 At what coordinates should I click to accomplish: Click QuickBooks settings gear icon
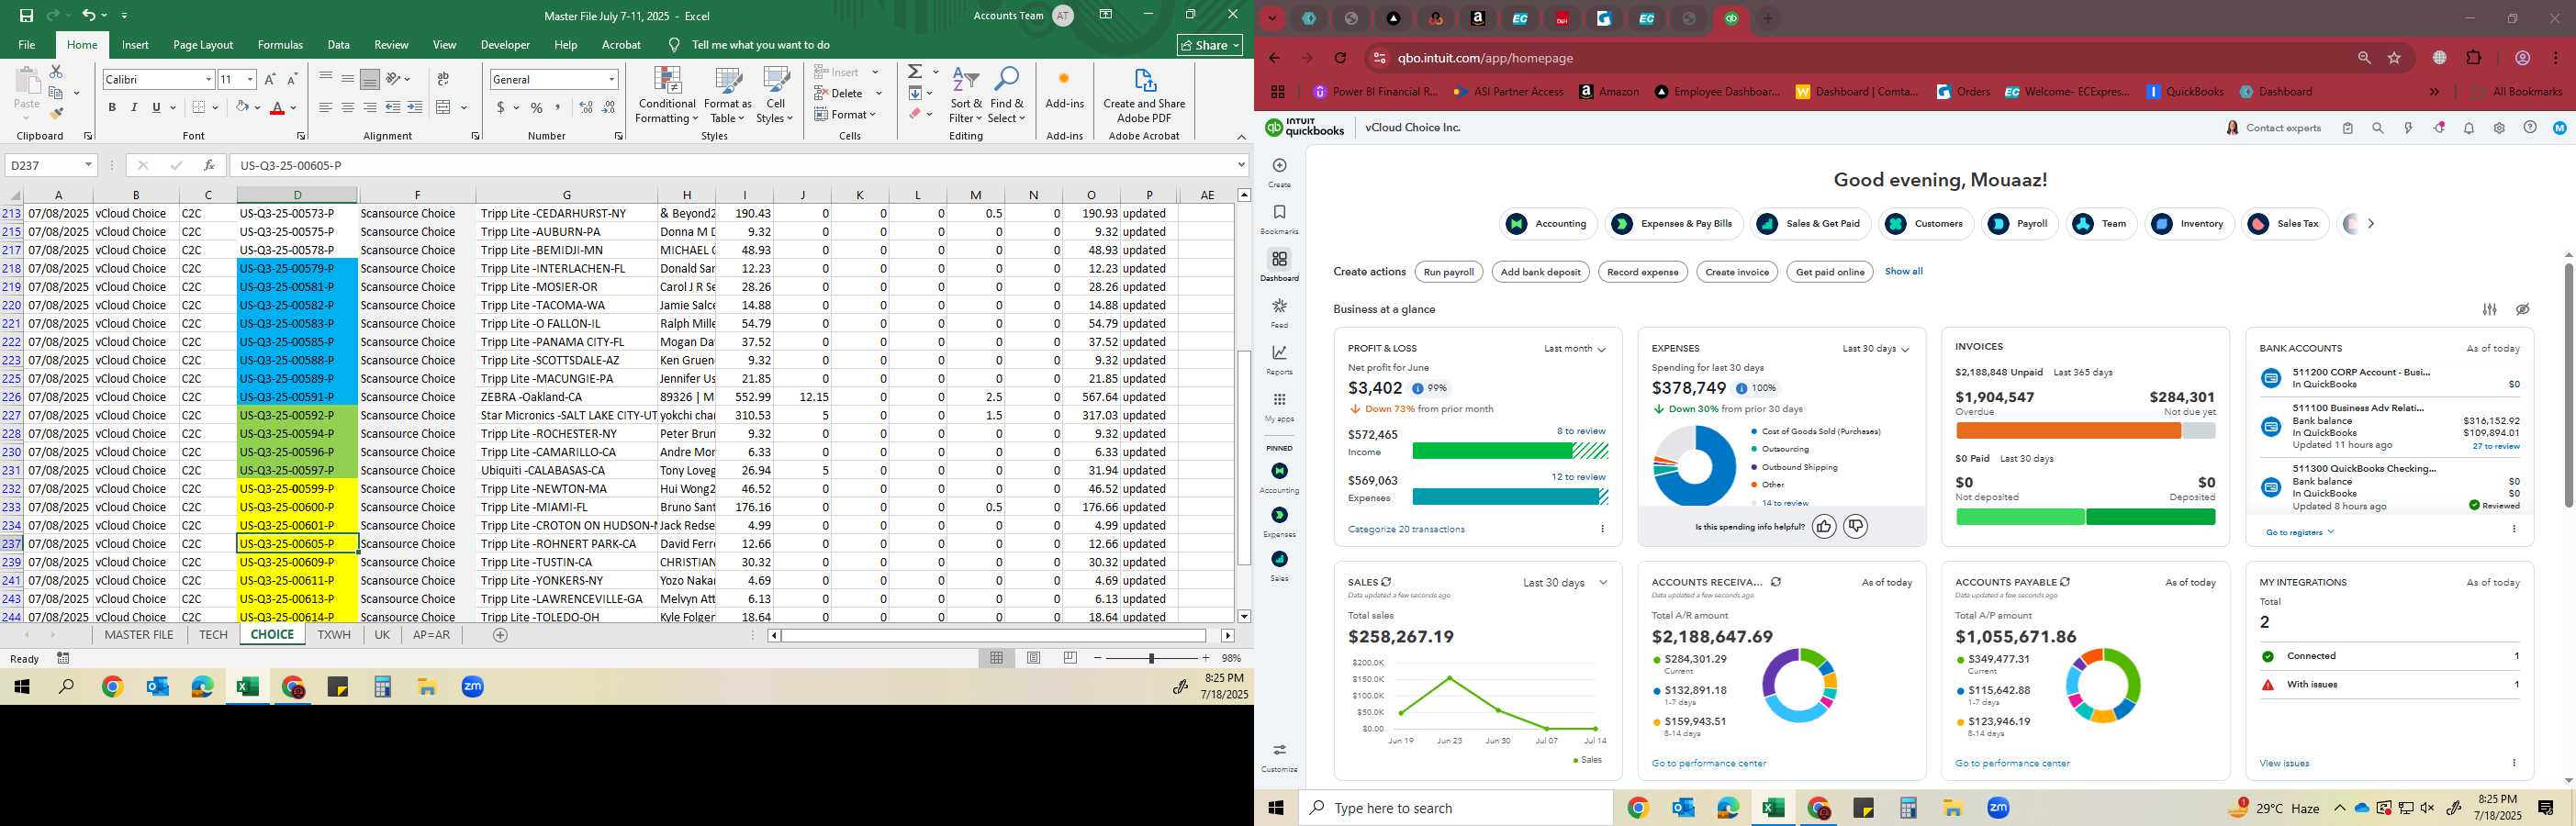2499,128
